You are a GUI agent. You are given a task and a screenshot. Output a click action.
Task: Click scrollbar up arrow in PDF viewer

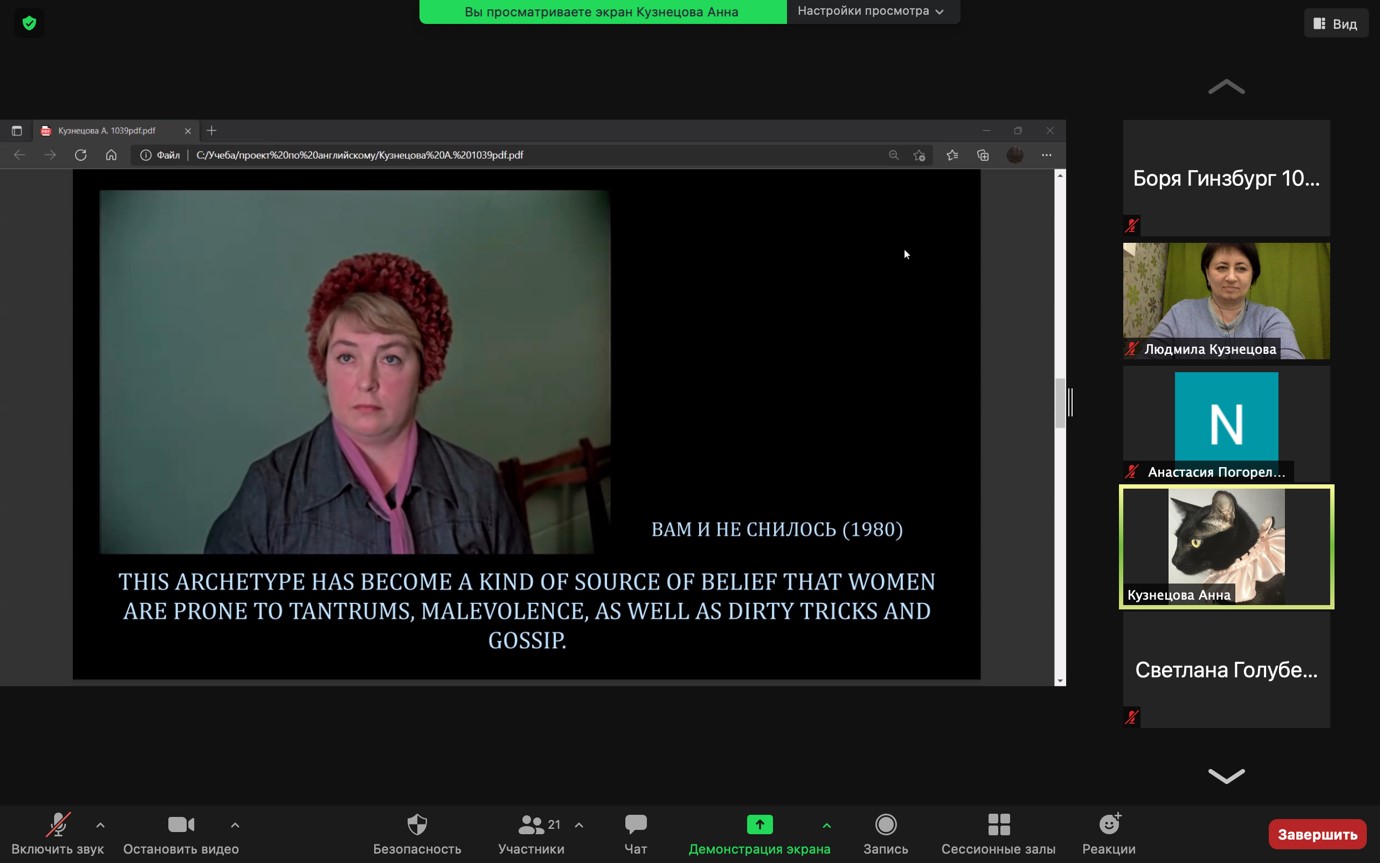1060,176
